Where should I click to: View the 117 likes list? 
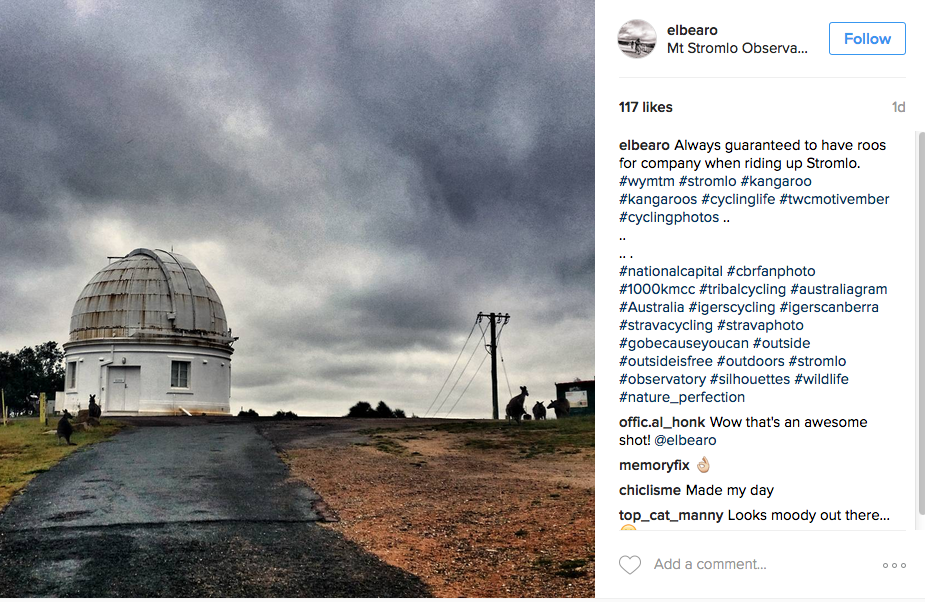tap(645, 107)
